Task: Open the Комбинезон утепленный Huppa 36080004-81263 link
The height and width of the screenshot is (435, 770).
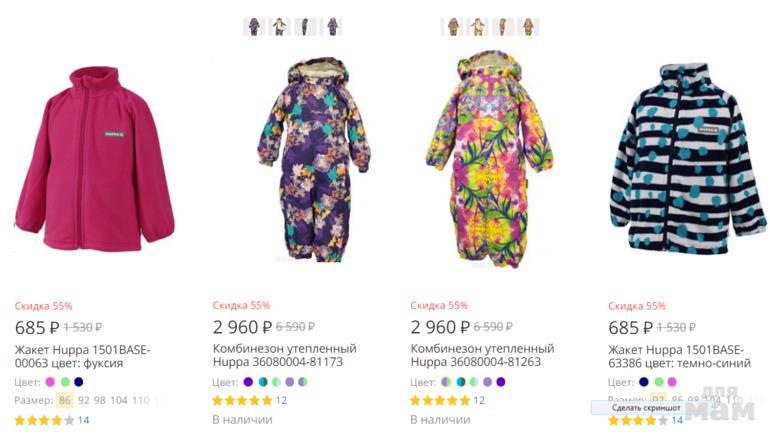Action: point(482,355)
